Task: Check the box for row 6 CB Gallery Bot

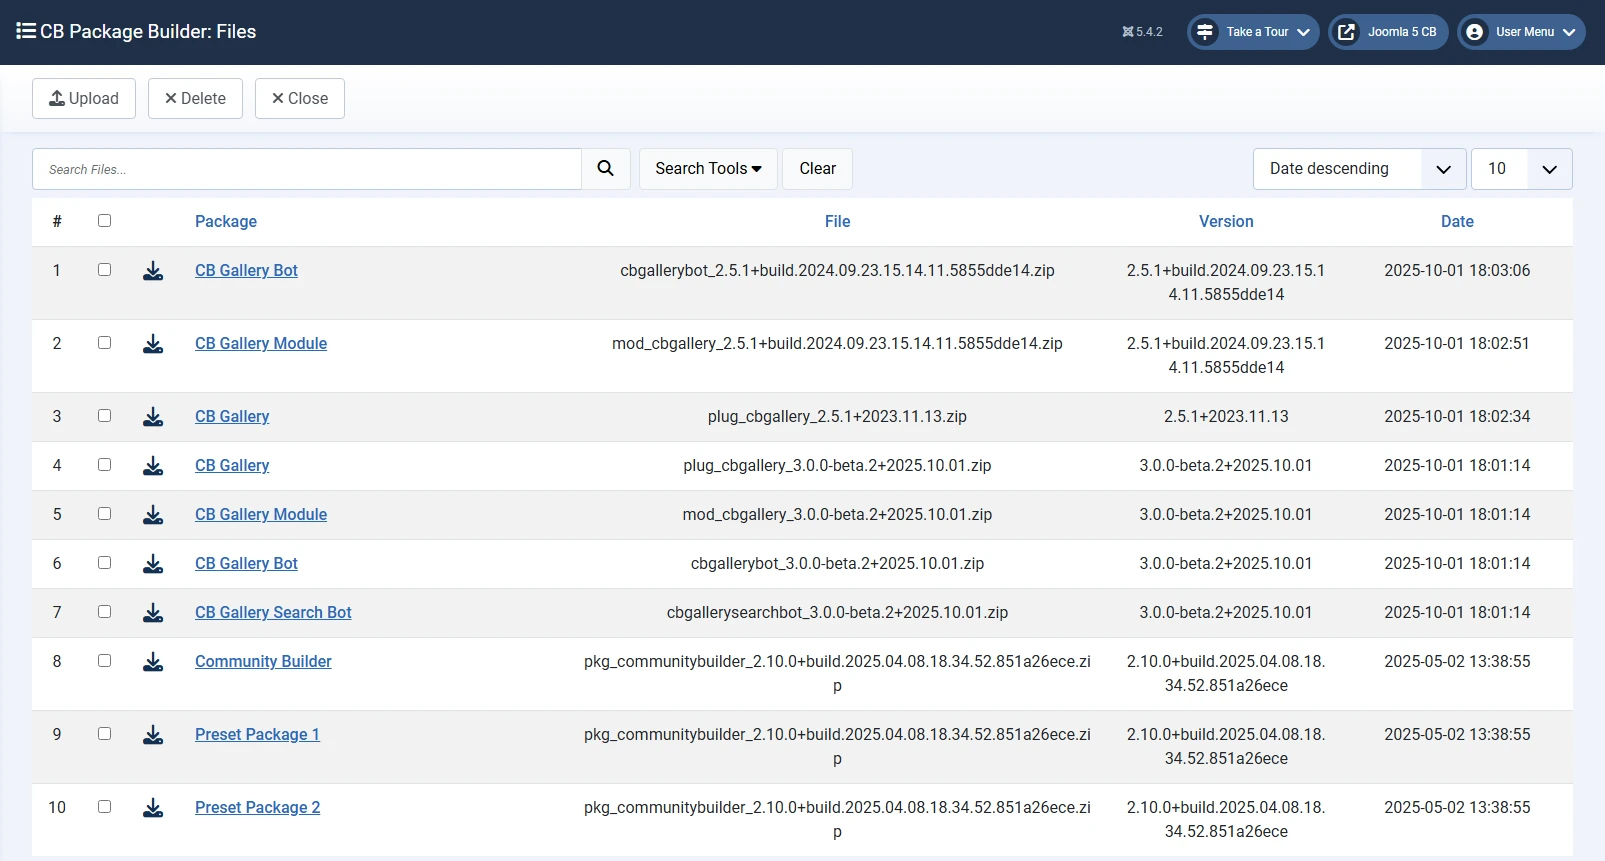Action: coord(104,563)
